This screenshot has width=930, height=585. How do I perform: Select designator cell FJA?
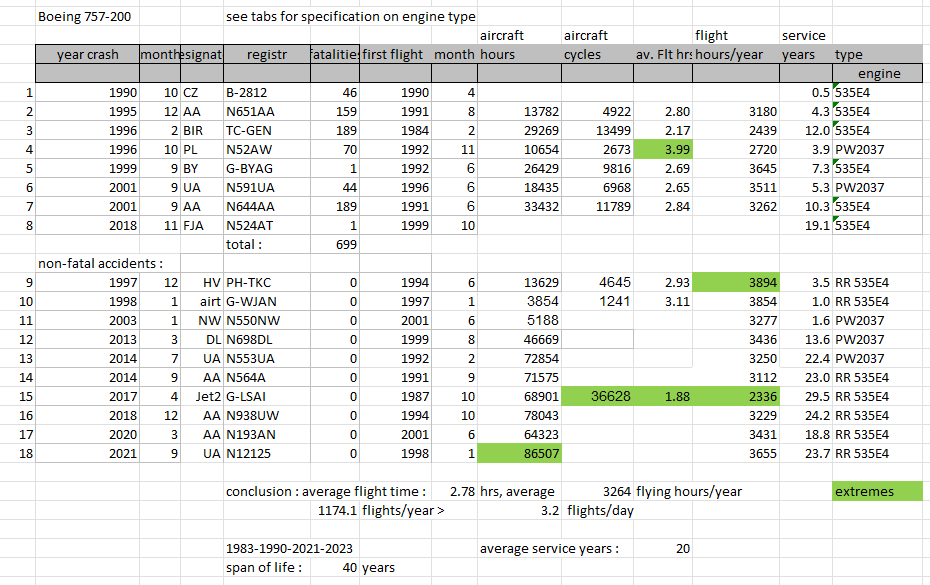pyautogui.click(x=202, y=225)
